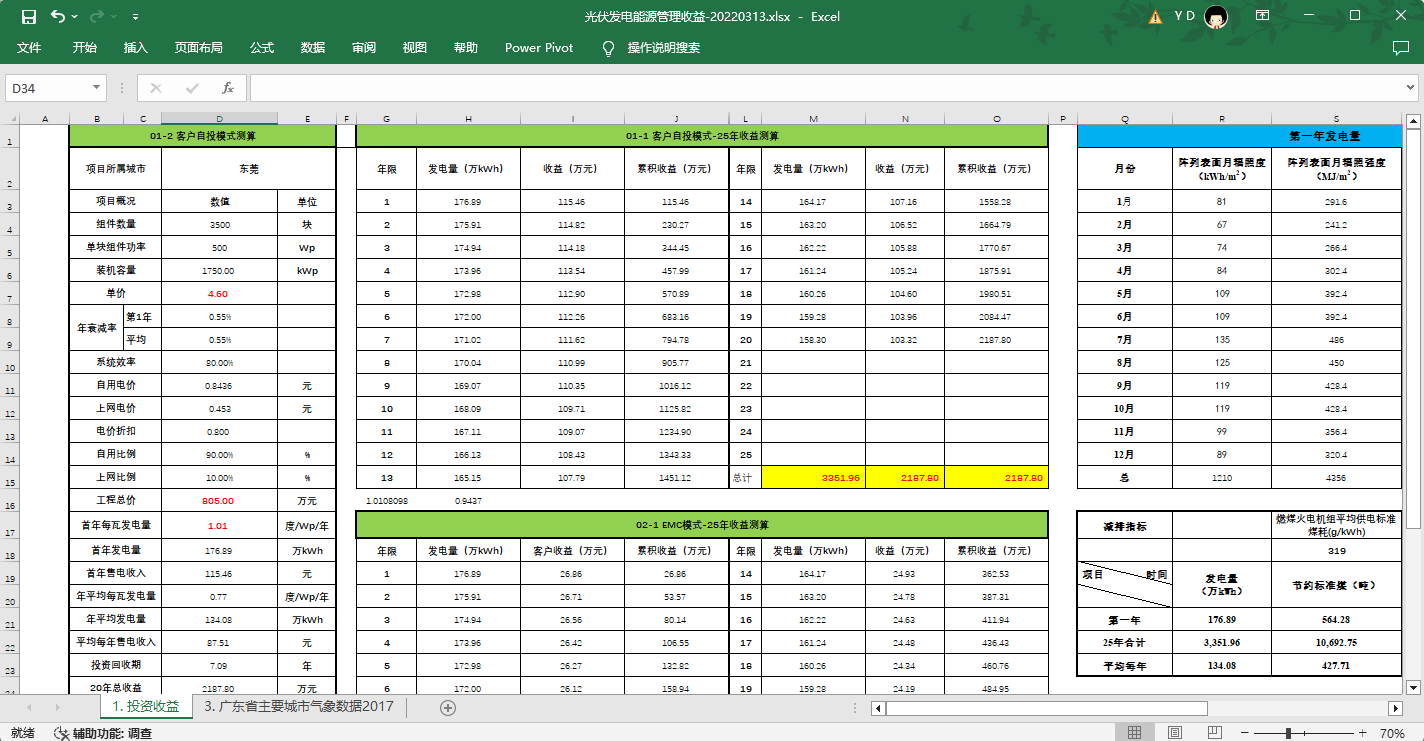Image resolution: width=1424 pixels, height=741 pixels.
Task: Click the Cancel X icon in formula bar
Action: click(x=156, y=88)
